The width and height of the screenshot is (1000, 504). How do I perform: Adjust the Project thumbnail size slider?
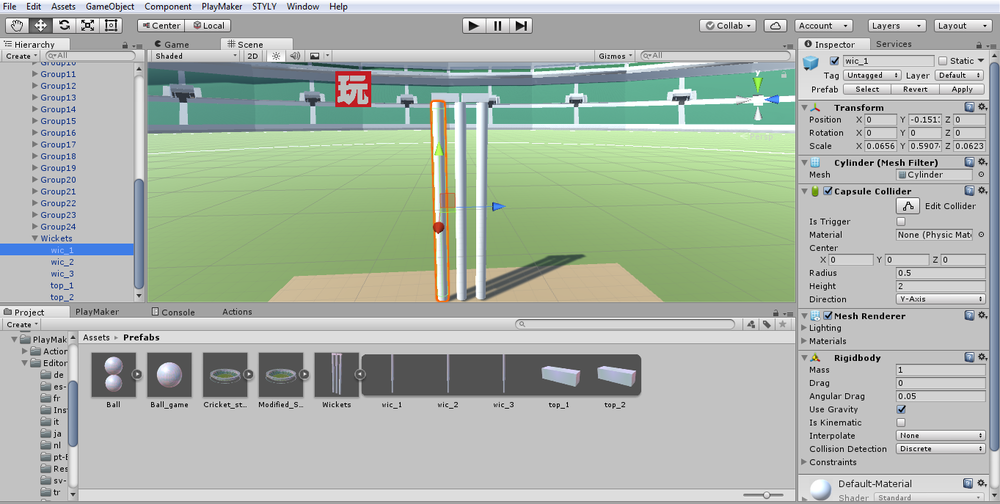[x=765, y=495]
